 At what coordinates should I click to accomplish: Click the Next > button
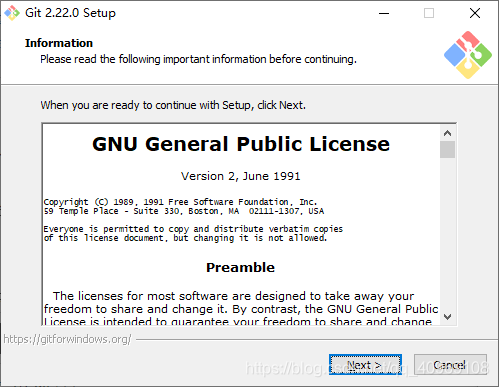[365, 364]
